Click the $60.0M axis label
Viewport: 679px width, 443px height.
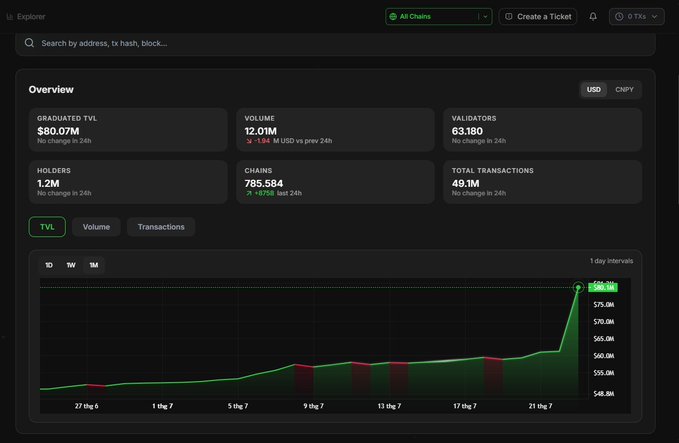pyautogui.click(x=604, y=356)
